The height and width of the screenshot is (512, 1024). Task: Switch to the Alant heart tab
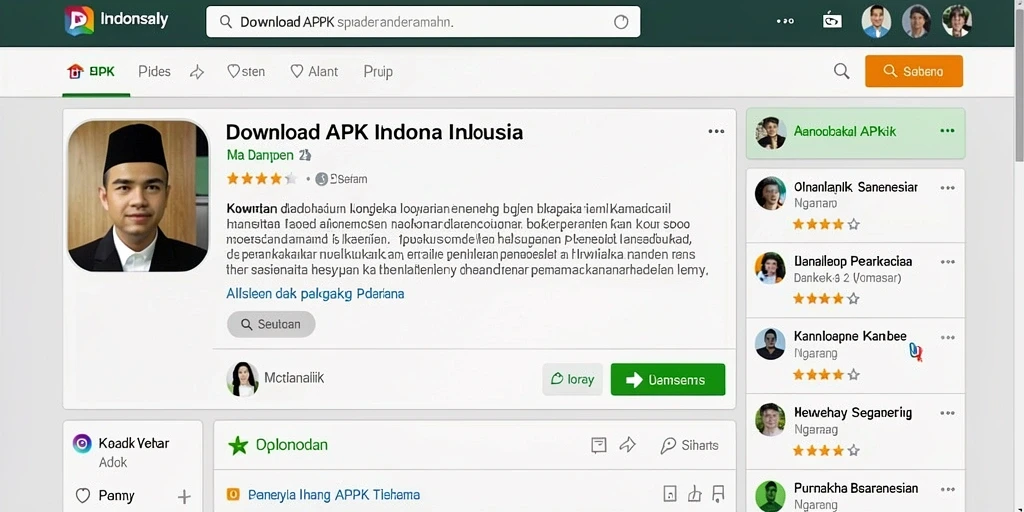pos(314,72)
